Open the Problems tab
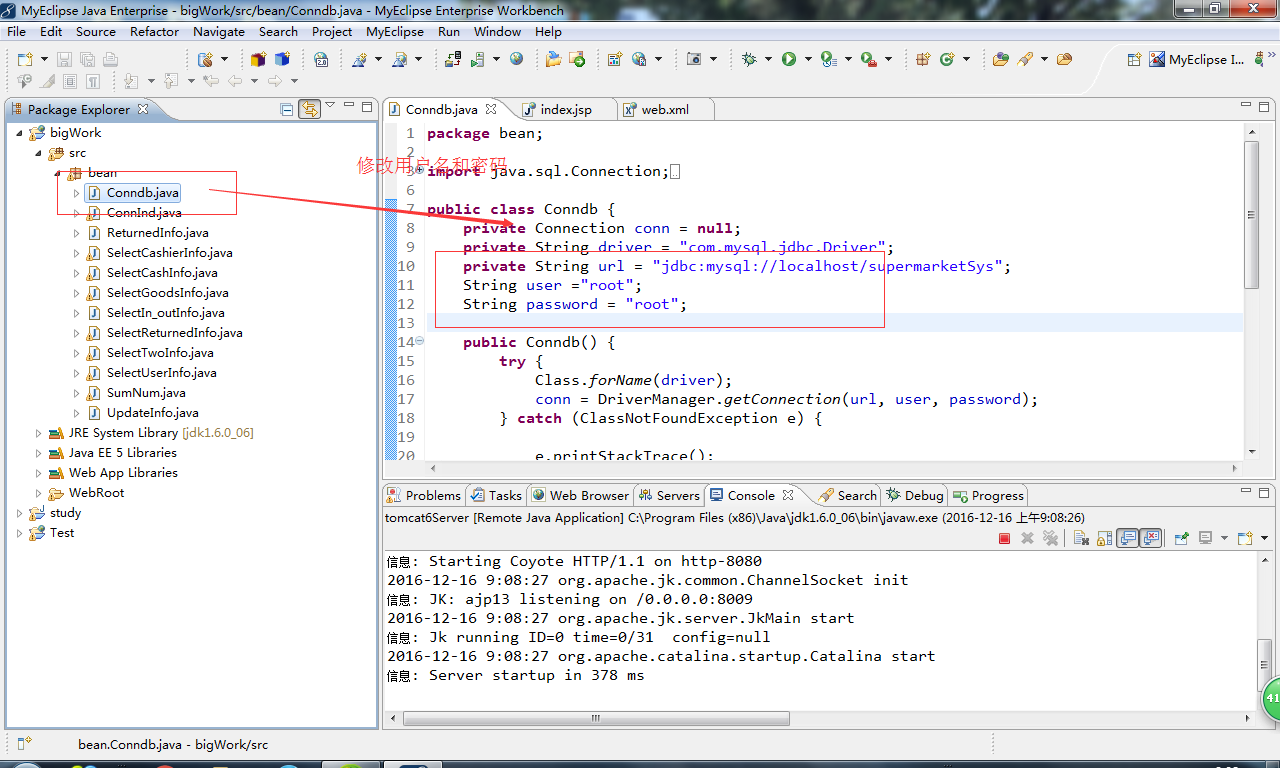The image size is (1280, 768). tap(424, 495)
